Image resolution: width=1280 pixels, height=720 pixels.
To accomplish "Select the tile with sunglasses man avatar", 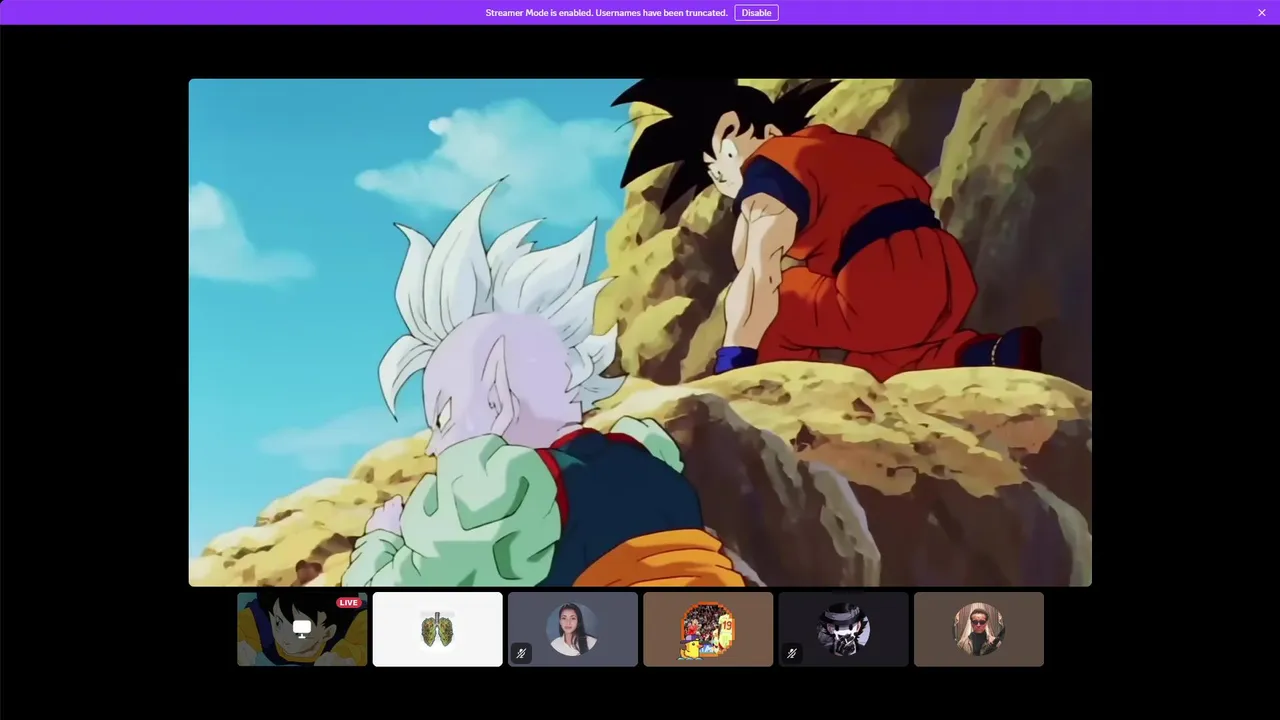I will tap(979, 629).
